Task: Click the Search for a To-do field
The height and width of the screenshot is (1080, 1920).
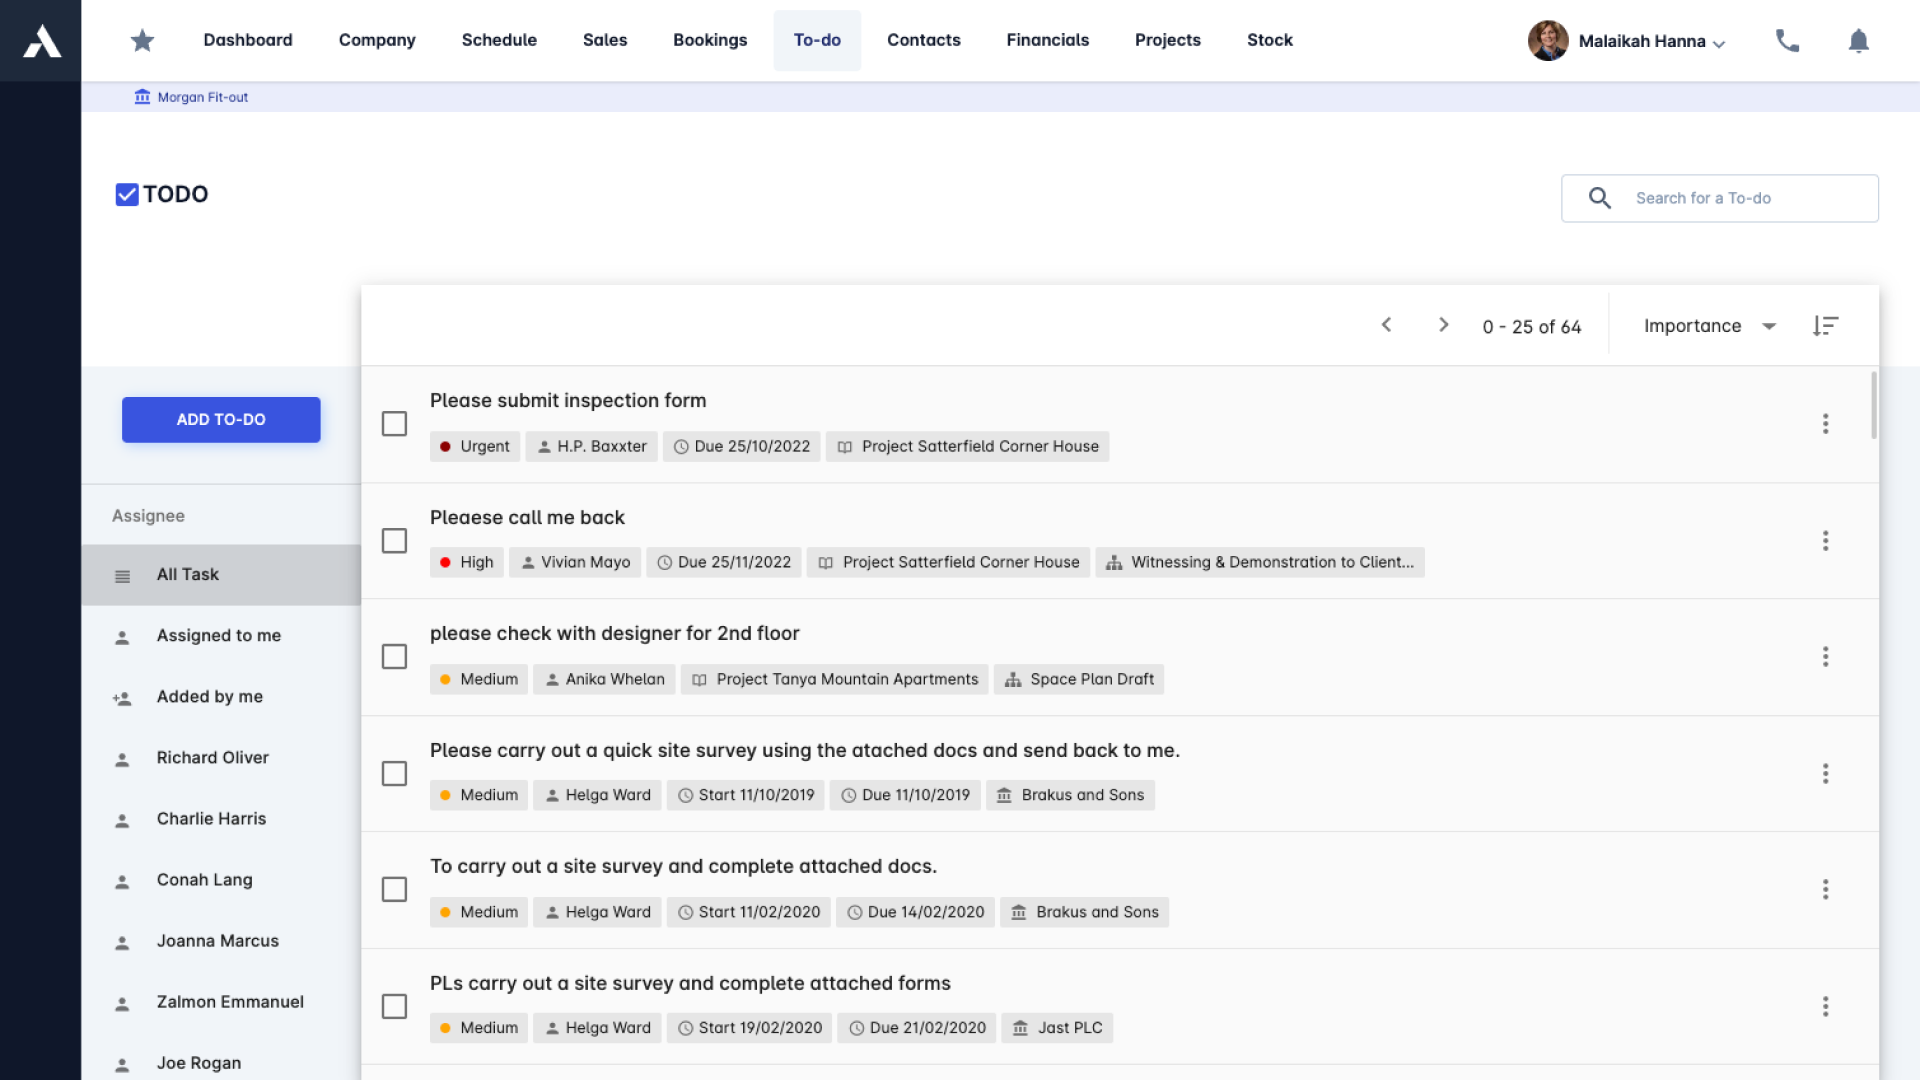Action: [1740, 198]
